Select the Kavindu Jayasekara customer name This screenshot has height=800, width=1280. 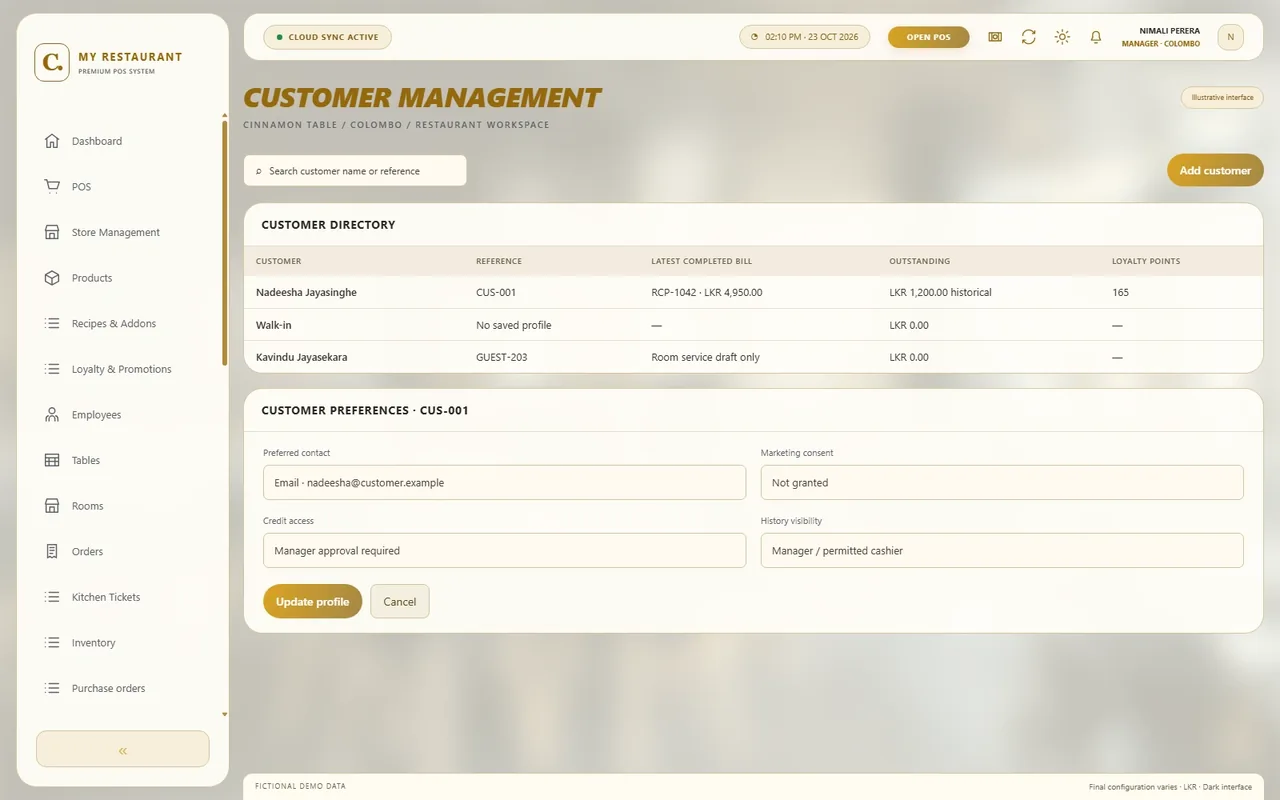[302, 357]
